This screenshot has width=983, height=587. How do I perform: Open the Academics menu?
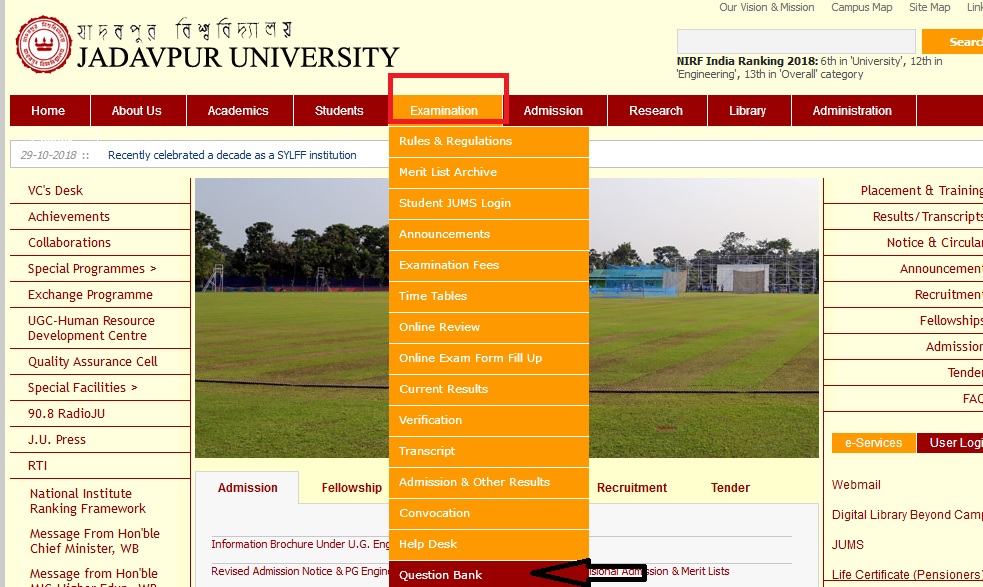(238, 110)
